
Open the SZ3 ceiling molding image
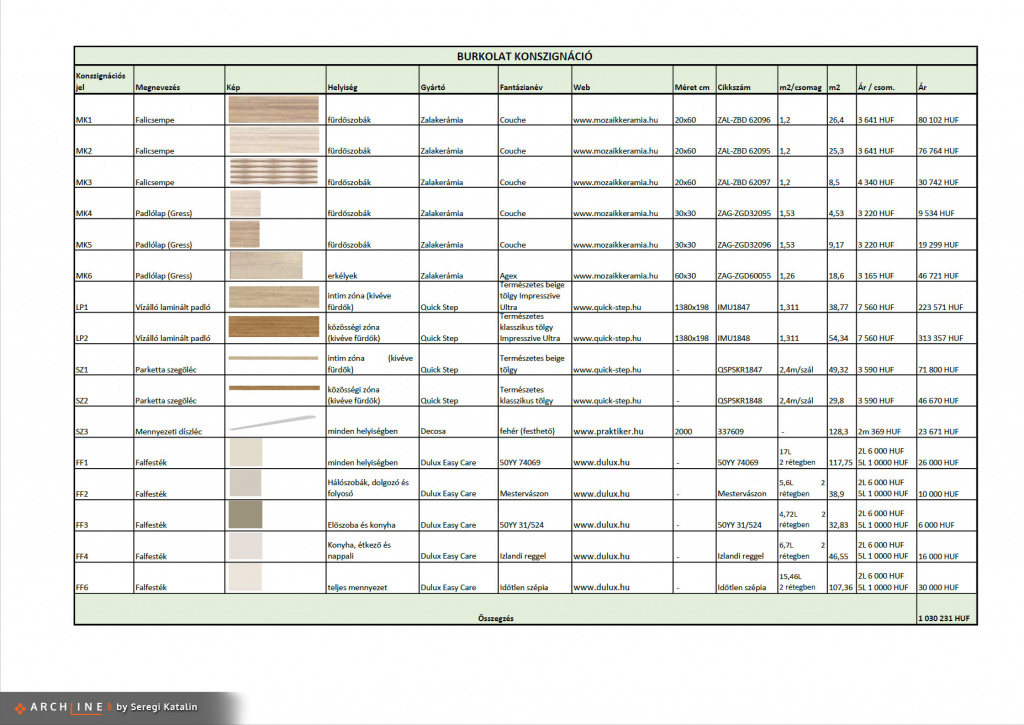pos(272,423)
